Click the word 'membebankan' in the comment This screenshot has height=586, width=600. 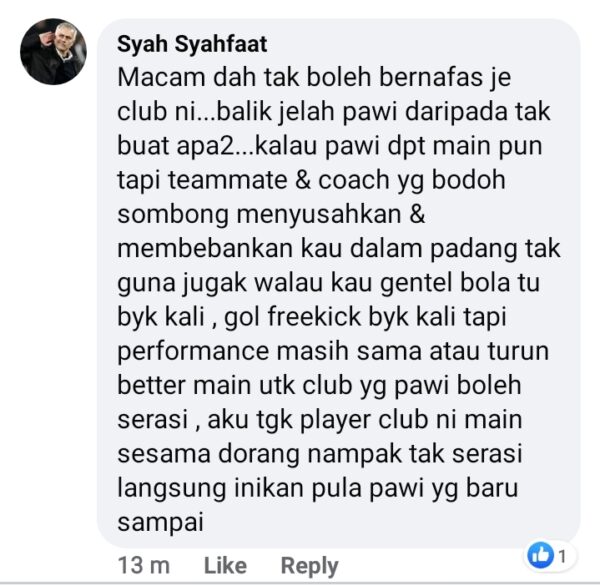[x=205, y=248]
